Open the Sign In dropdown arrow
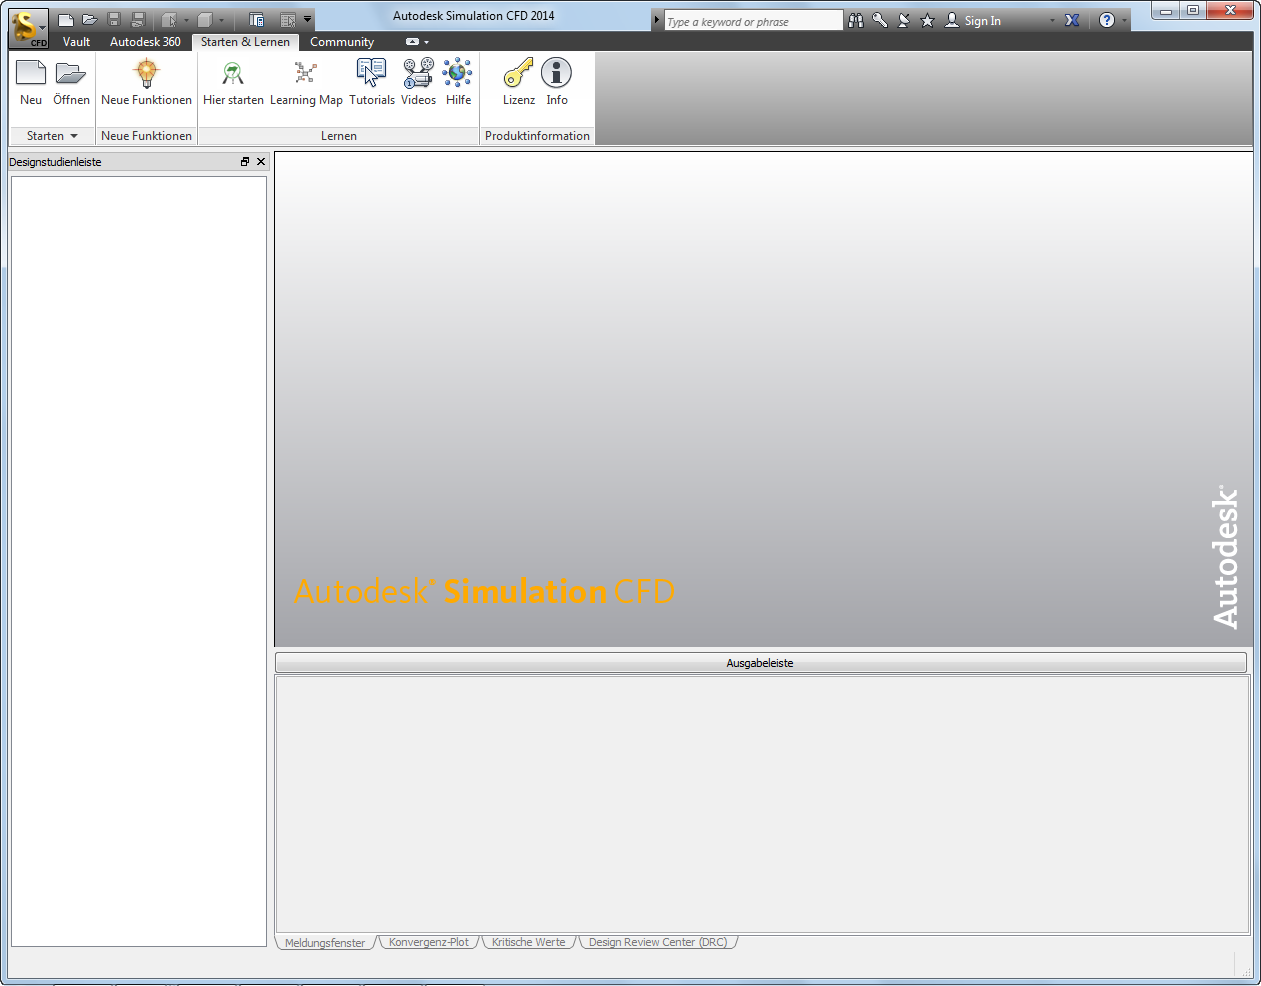 tap(1052, 21)
